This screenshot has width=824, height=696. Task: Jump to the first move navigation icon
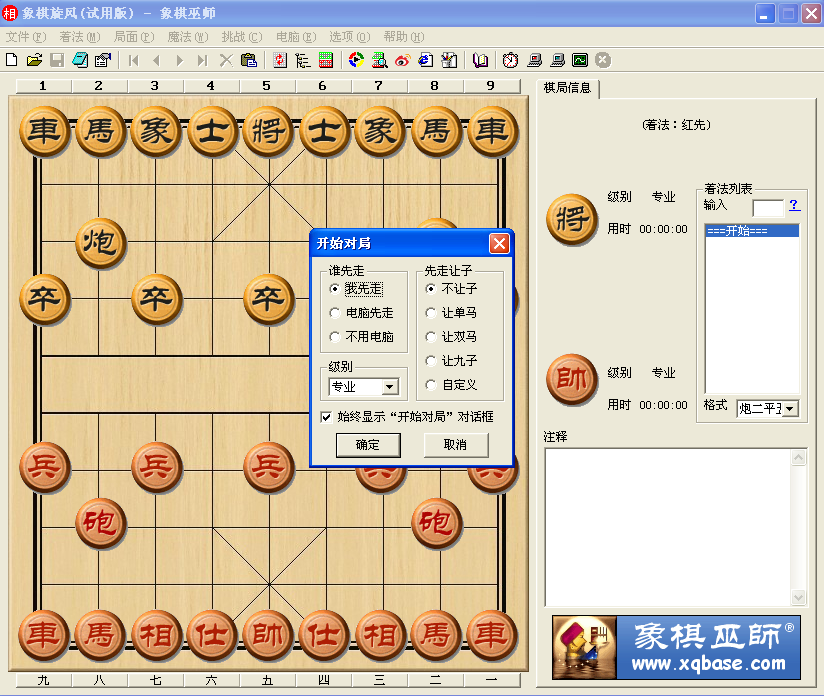point(132,59)
